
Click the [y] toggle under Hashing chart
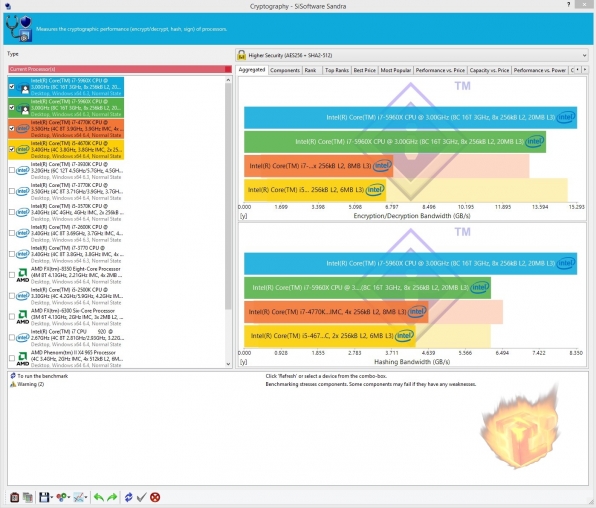[243, 362]
